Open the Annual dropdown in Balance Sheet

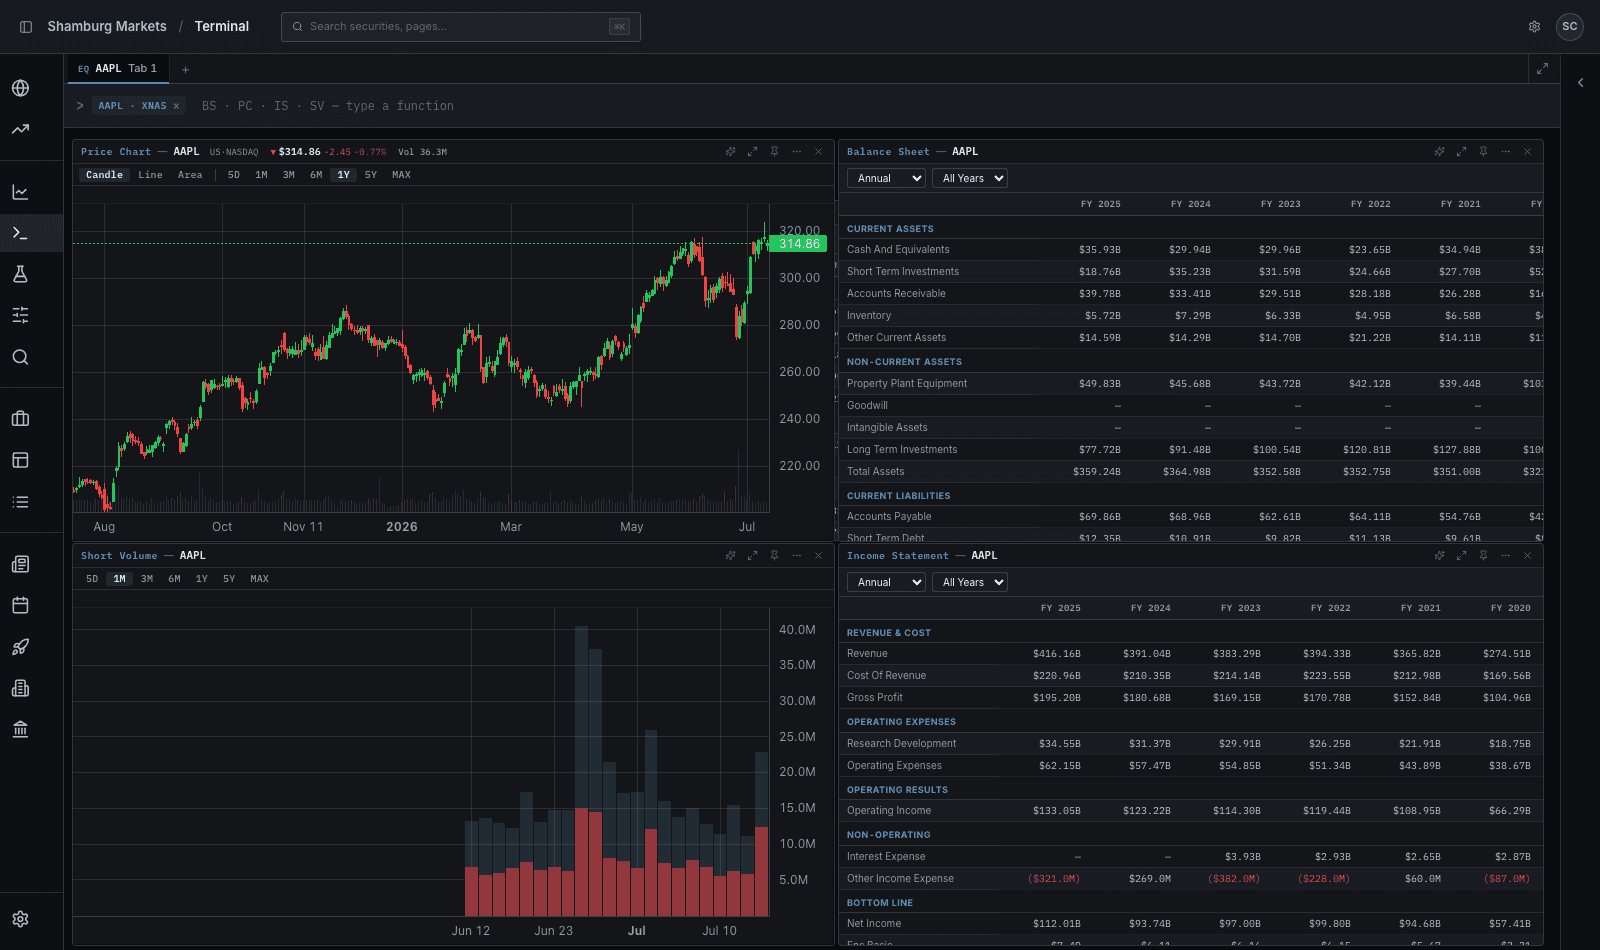click(886, 178)
